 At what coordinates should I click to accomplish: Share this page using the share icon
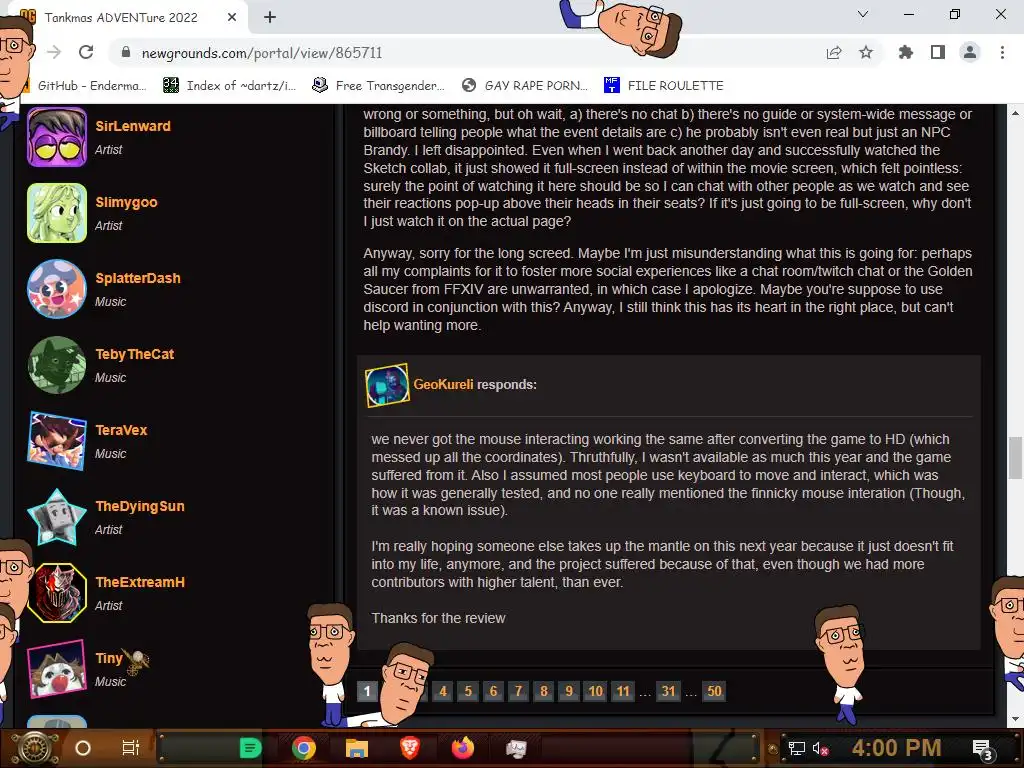coord(834,53)
